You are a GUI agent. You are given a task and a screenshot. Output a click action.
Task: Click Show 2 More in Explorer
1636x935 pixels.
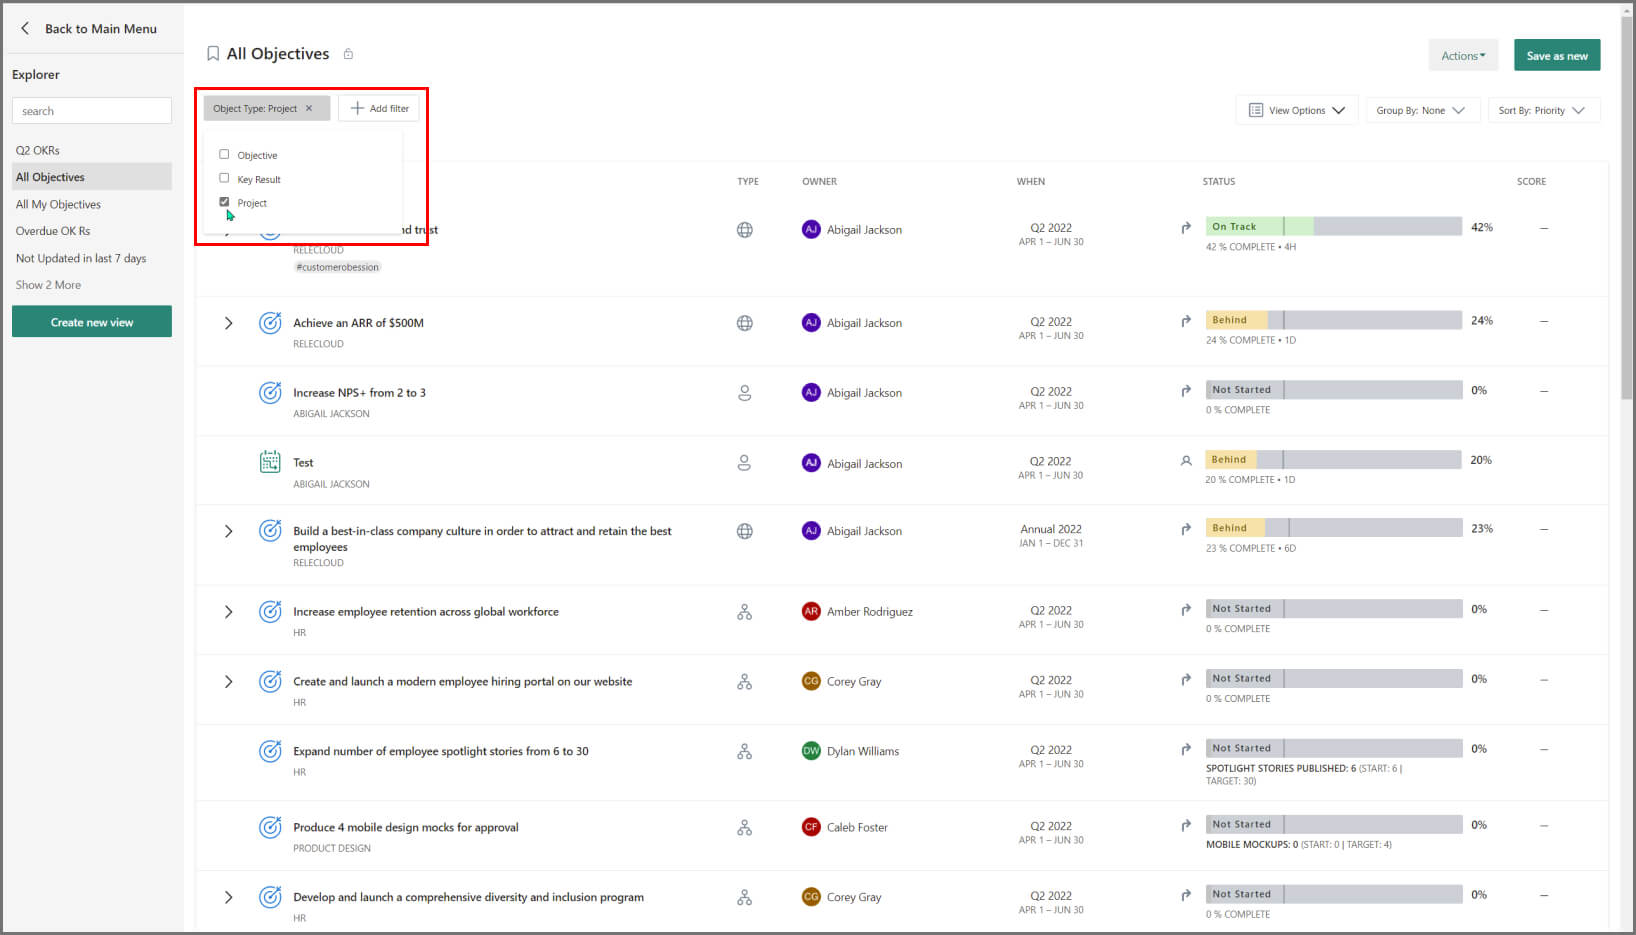[48, 285]
